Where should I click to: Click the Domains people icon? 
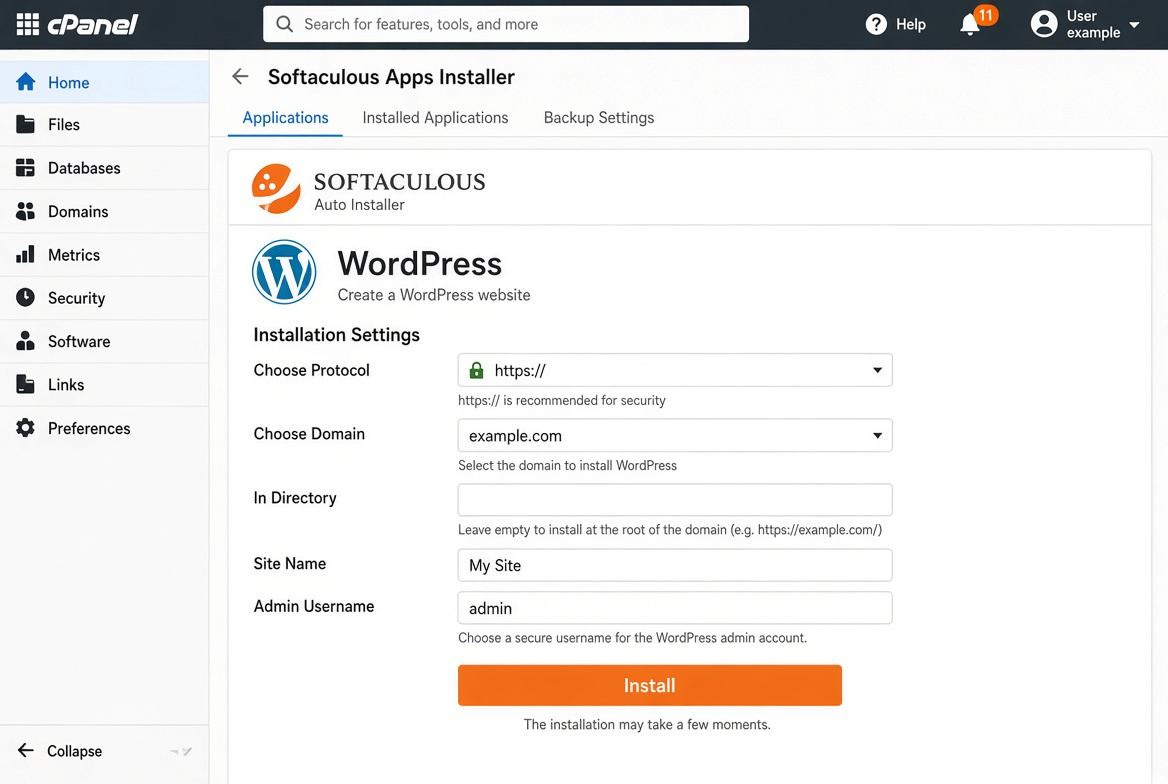[25, 212]
